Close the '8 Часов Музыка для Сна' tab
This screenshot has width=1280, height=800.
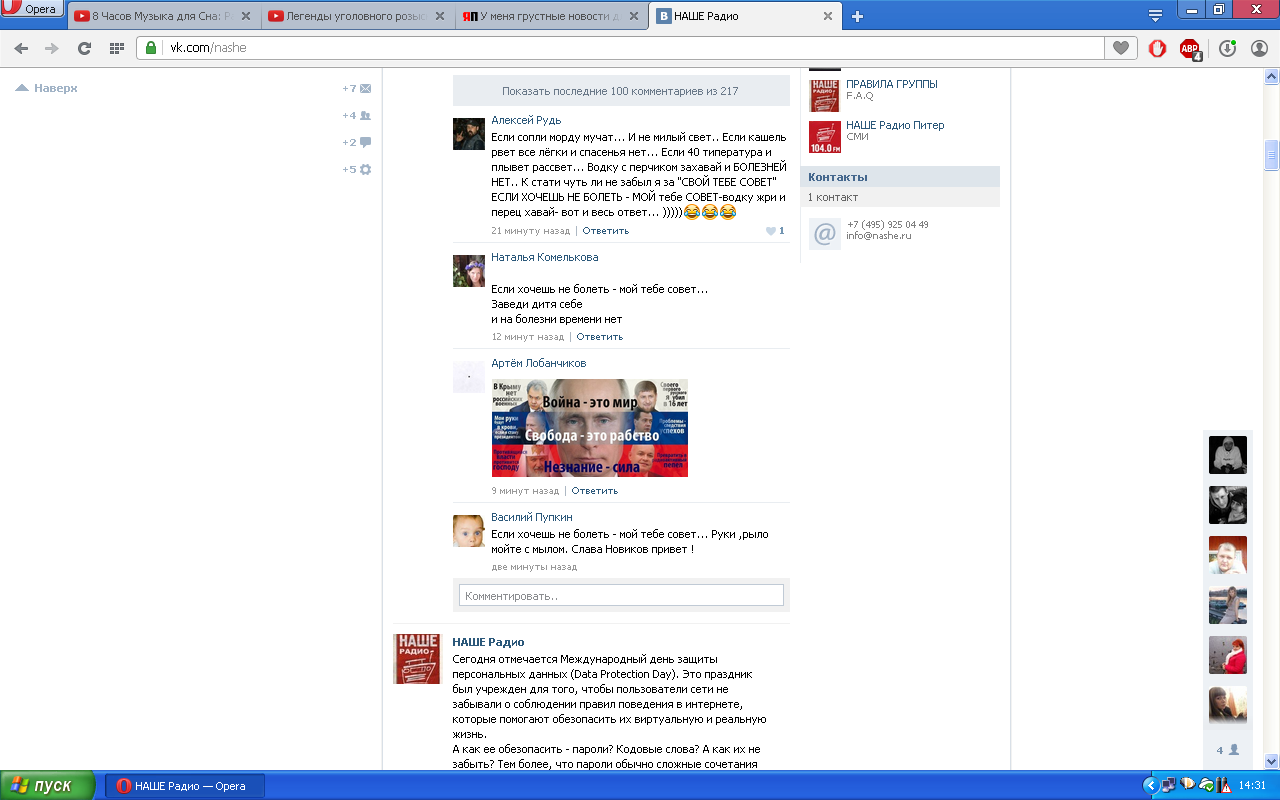tap(246, 16)
